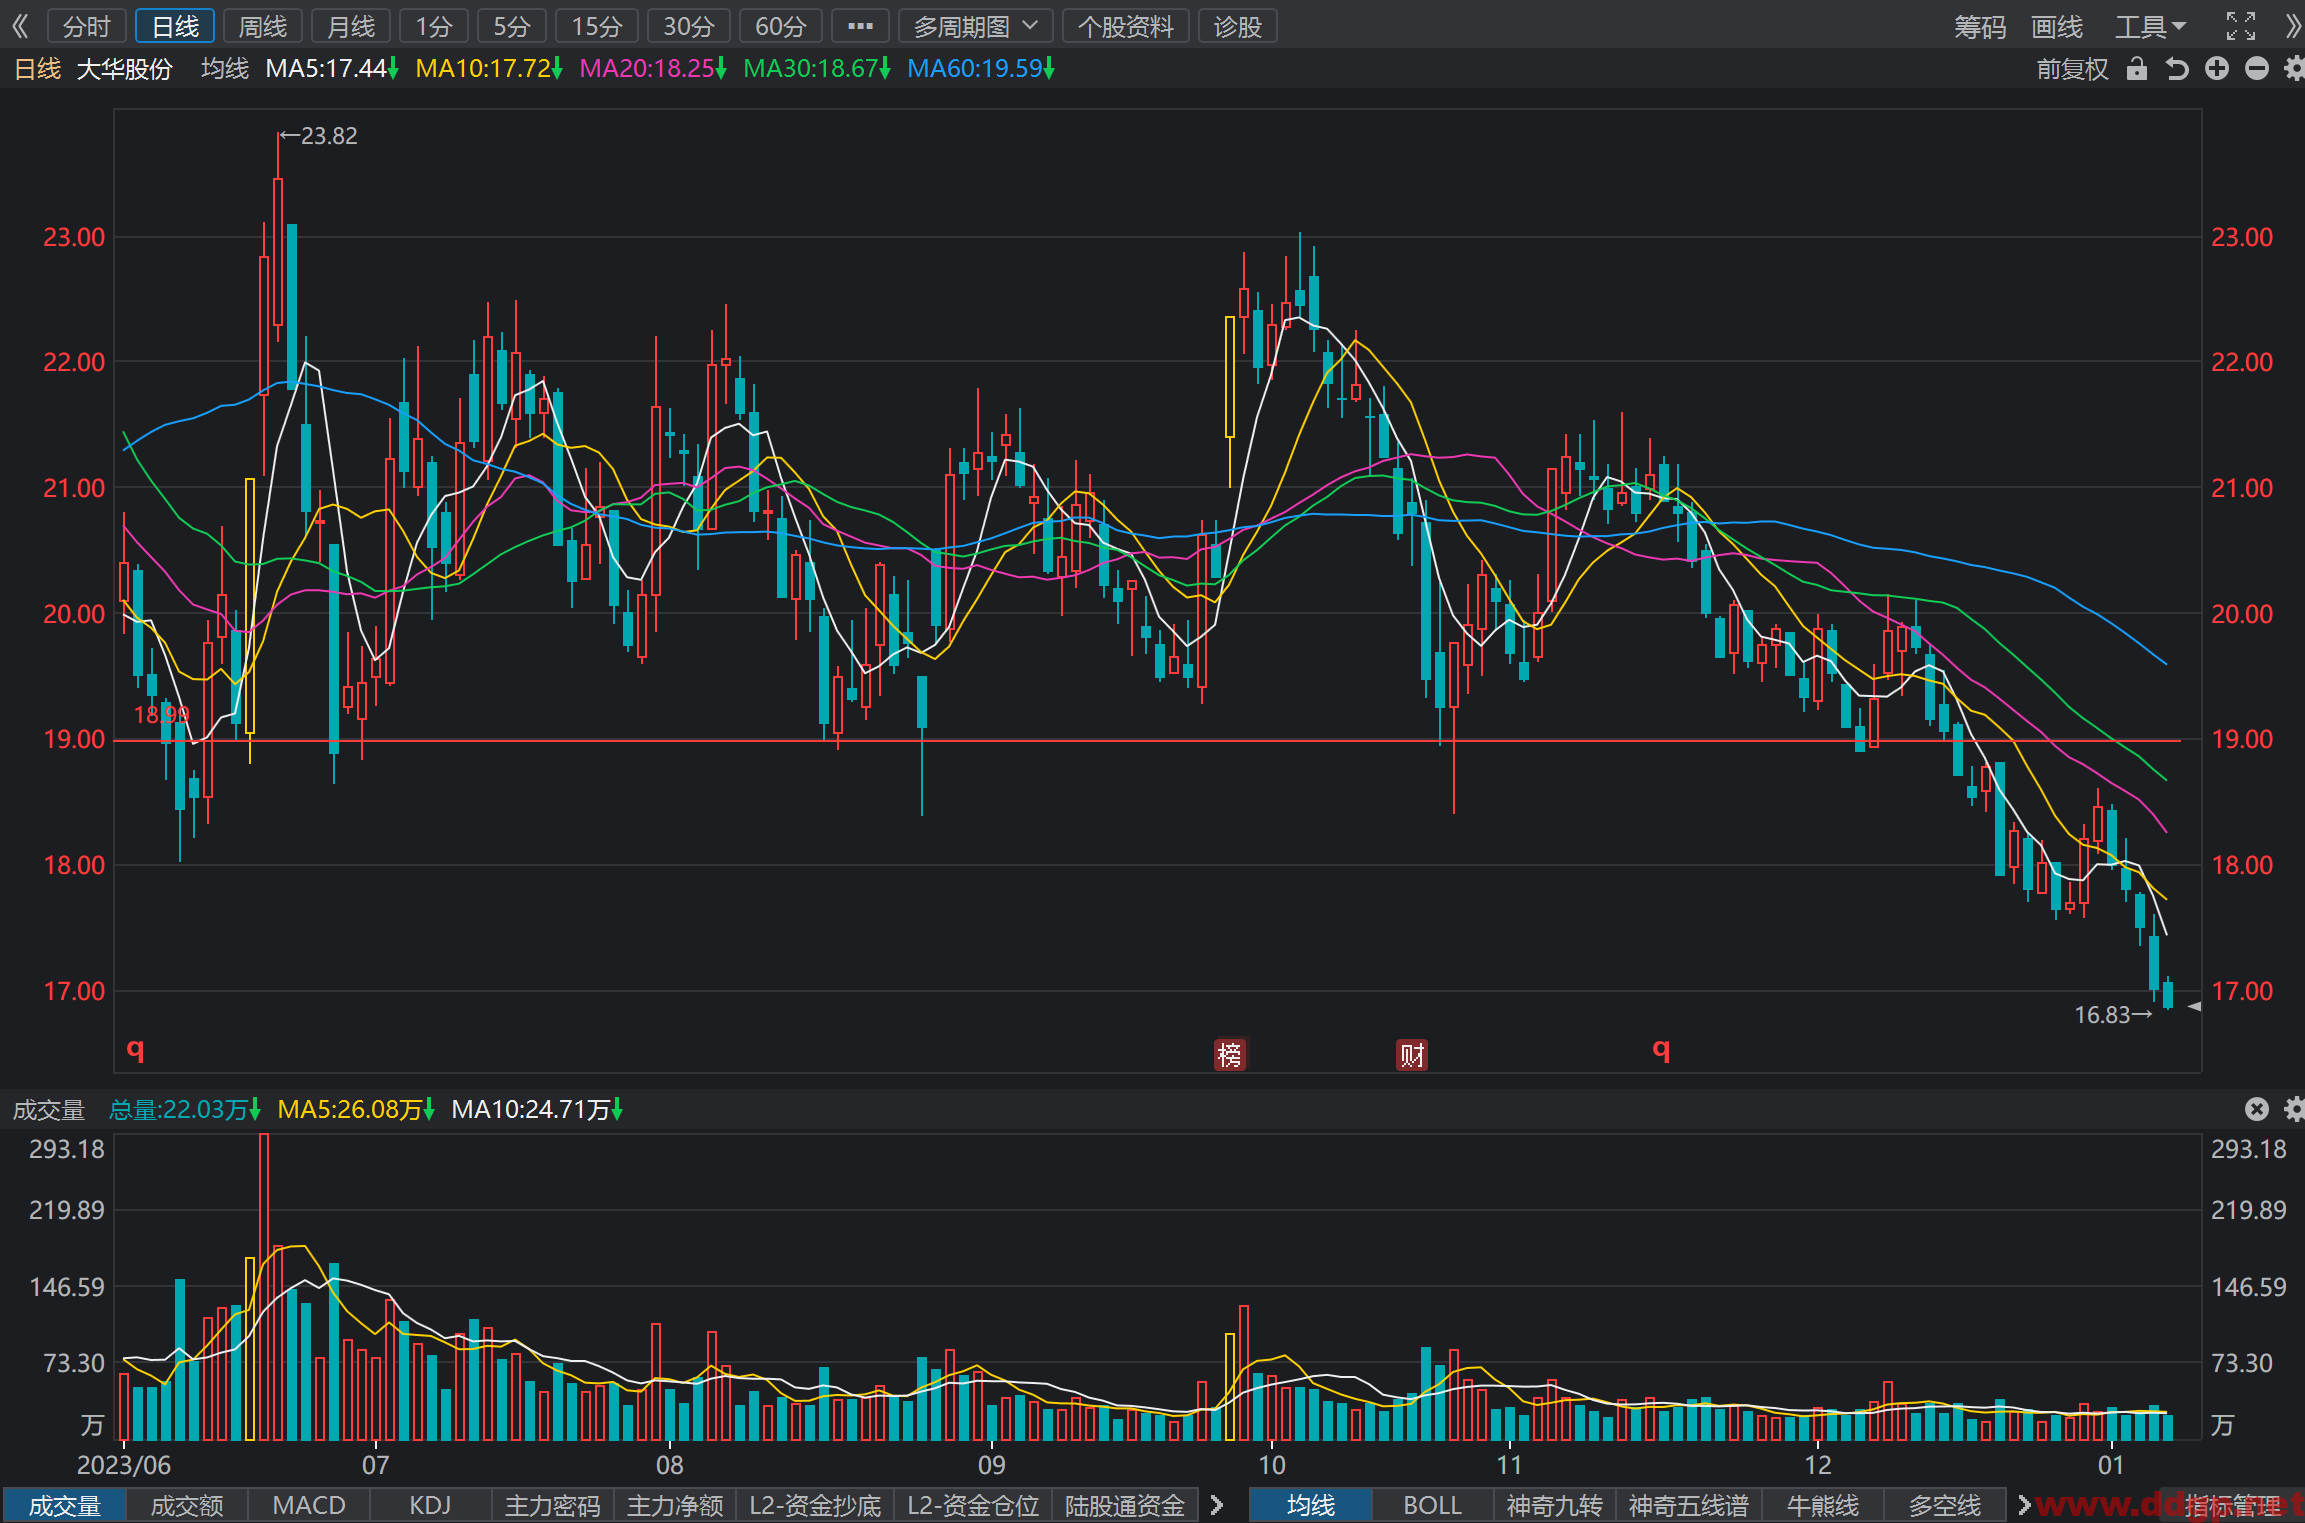Open the 多周期图 dropdown
The width and height of the screenshot is (2305, 1523).
[x=975, y=26]
